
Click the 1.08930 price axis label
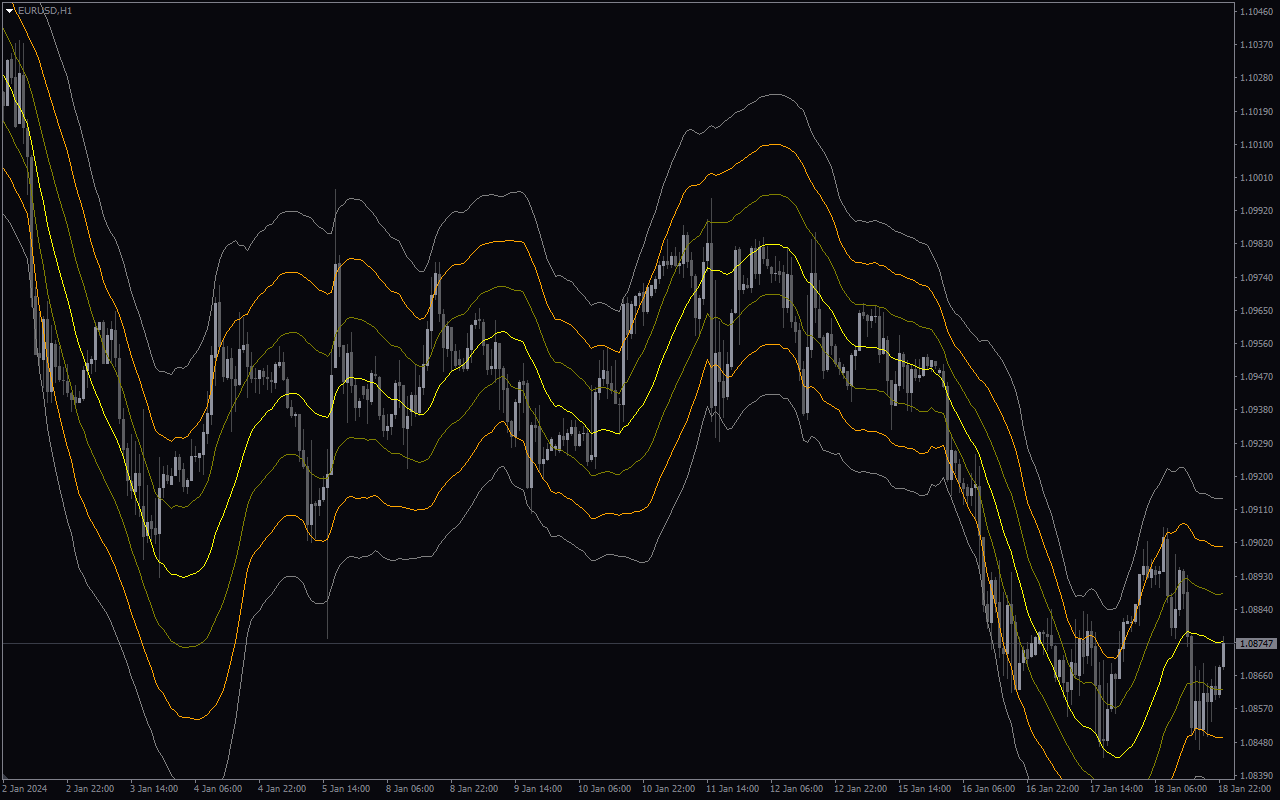point(1256,577)
